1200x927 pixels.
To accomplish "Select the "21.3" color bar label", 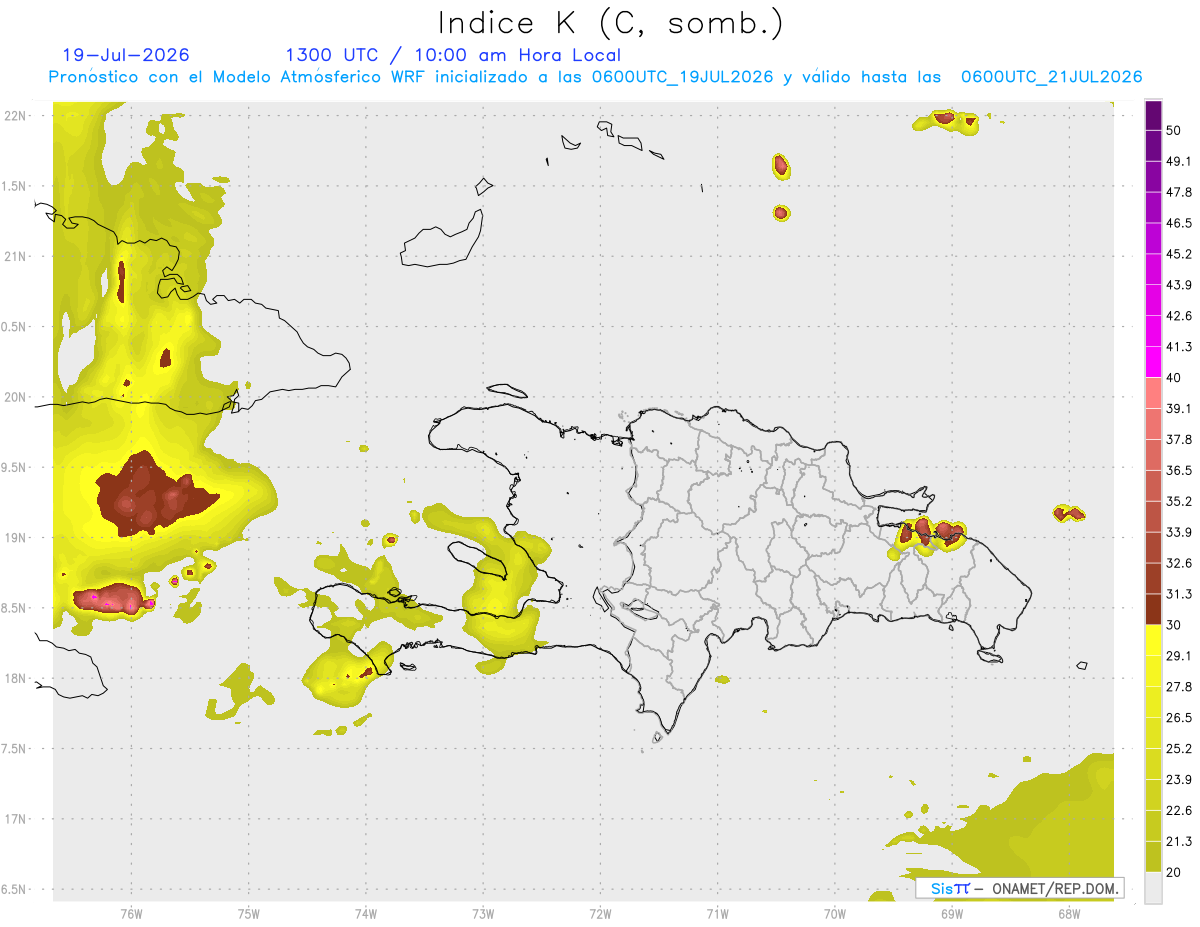I will 1179,841.
